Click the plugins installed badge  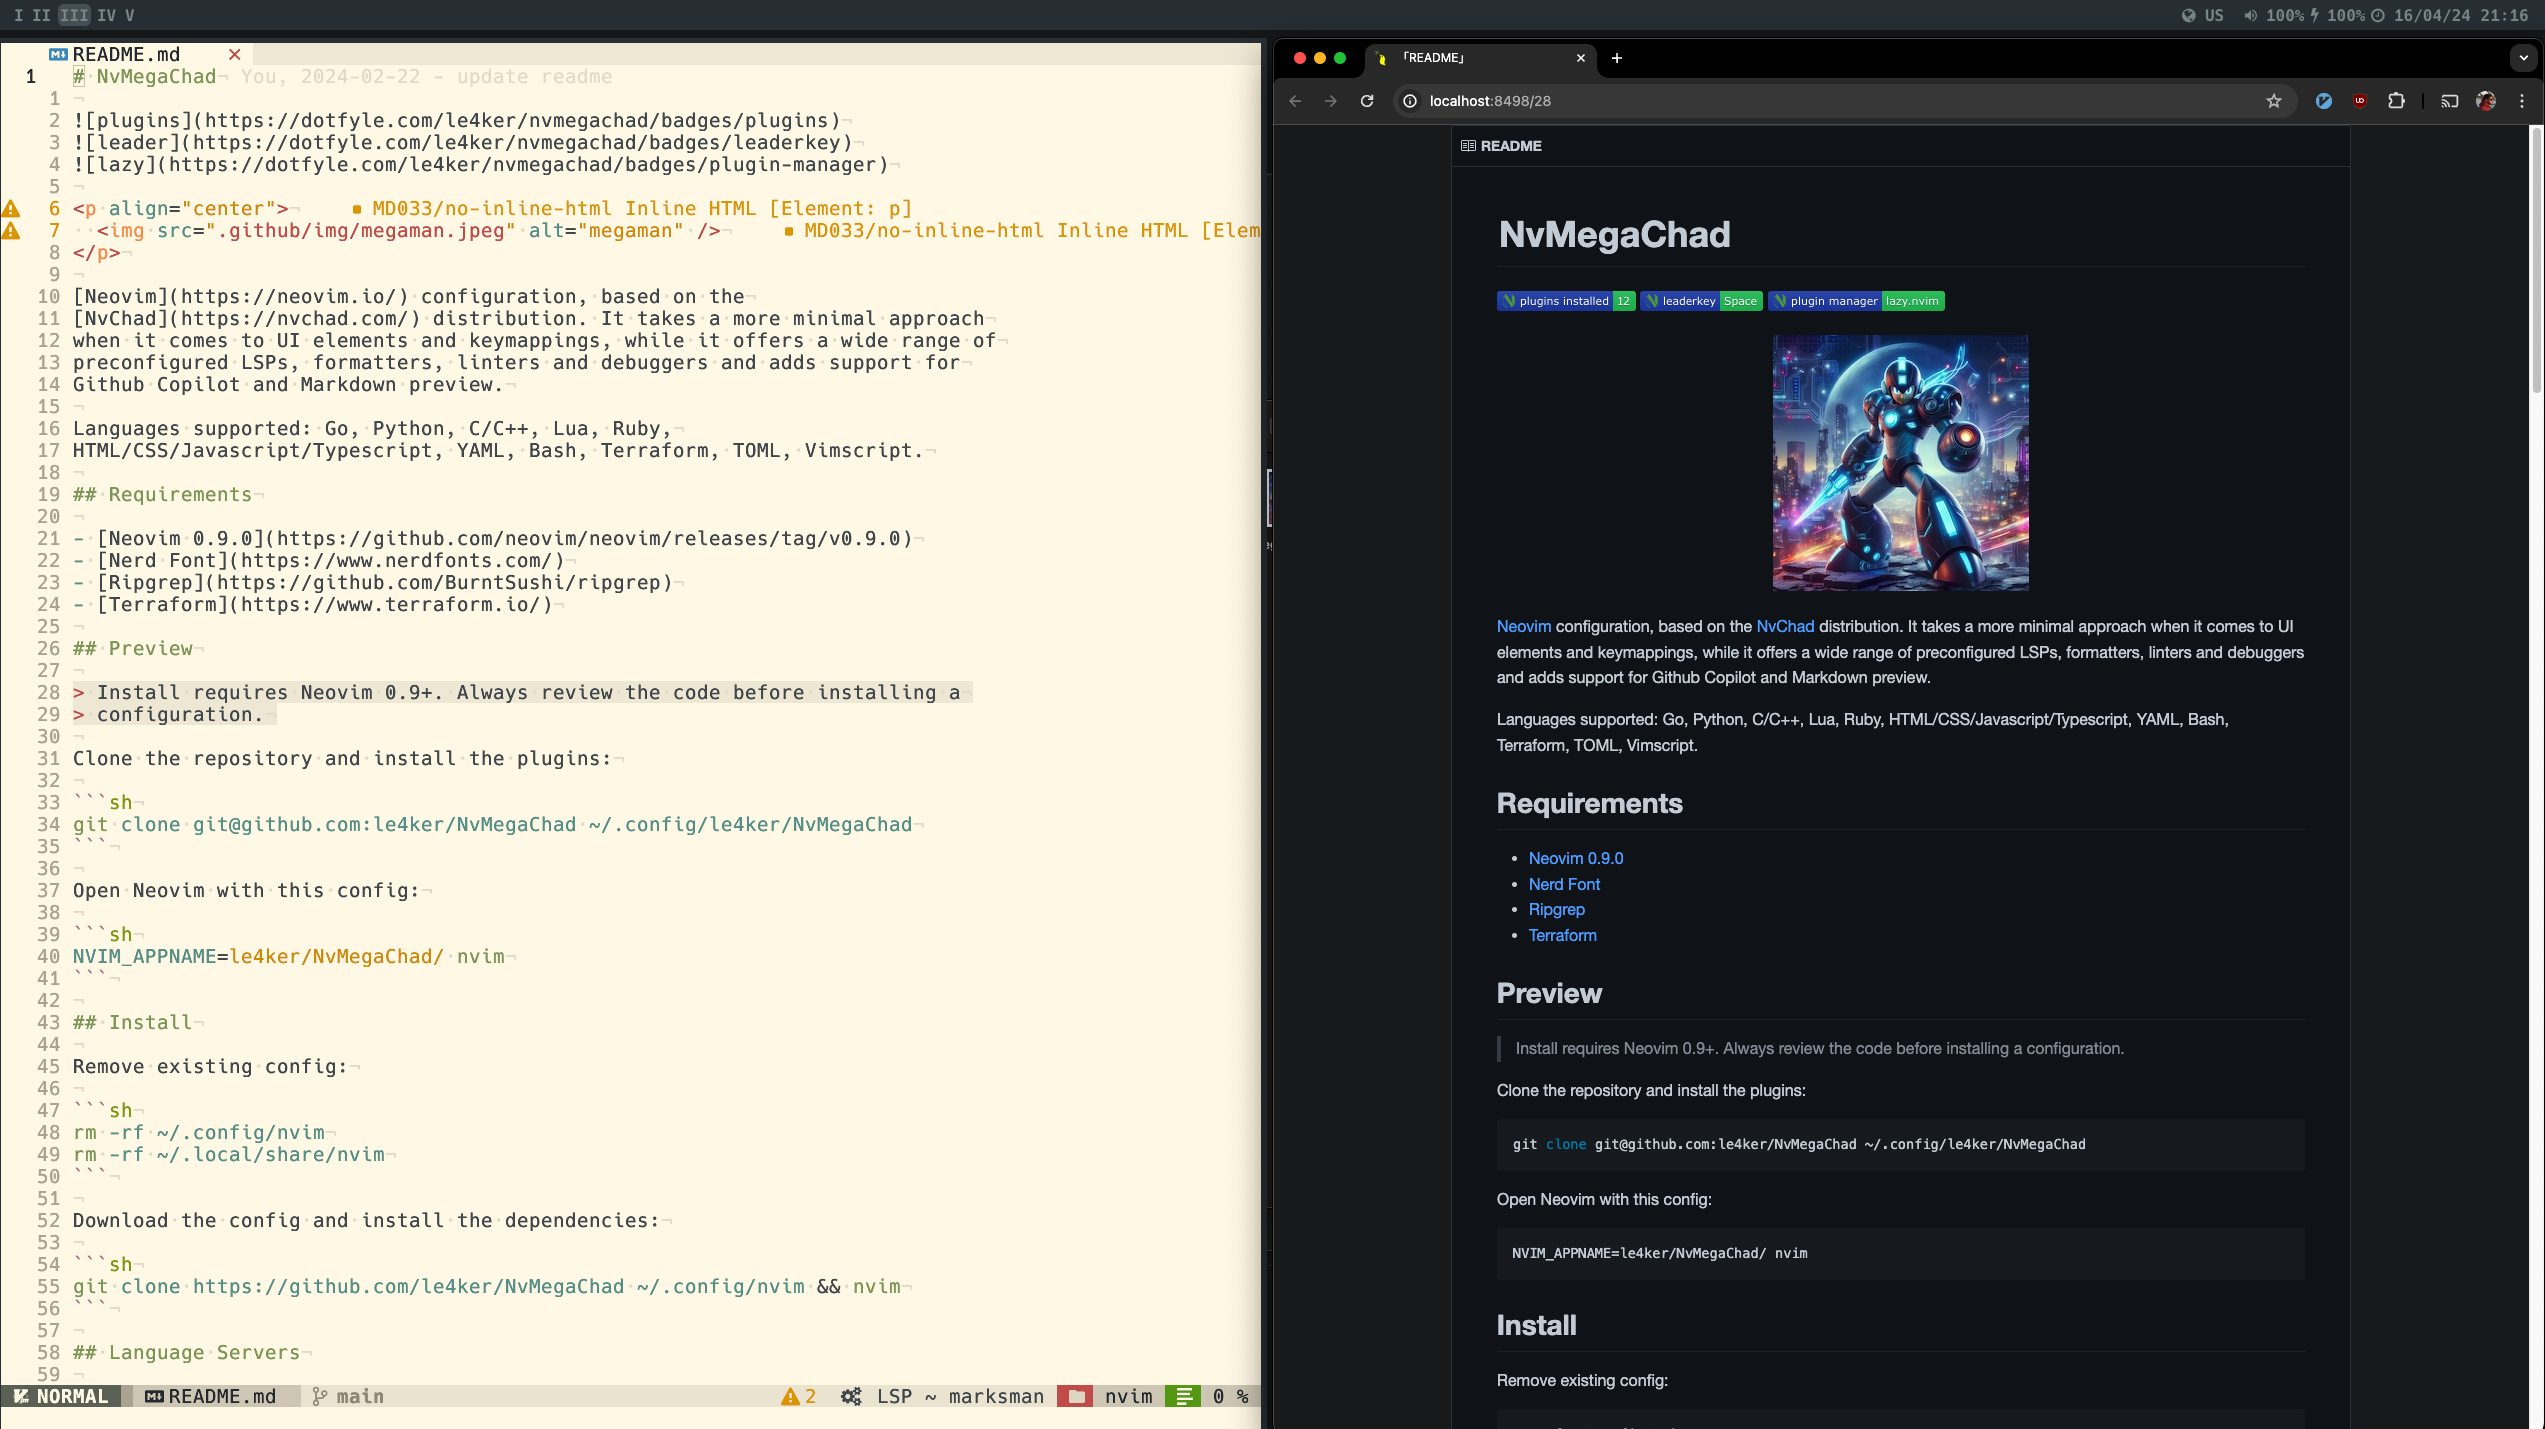point(1566,301)
